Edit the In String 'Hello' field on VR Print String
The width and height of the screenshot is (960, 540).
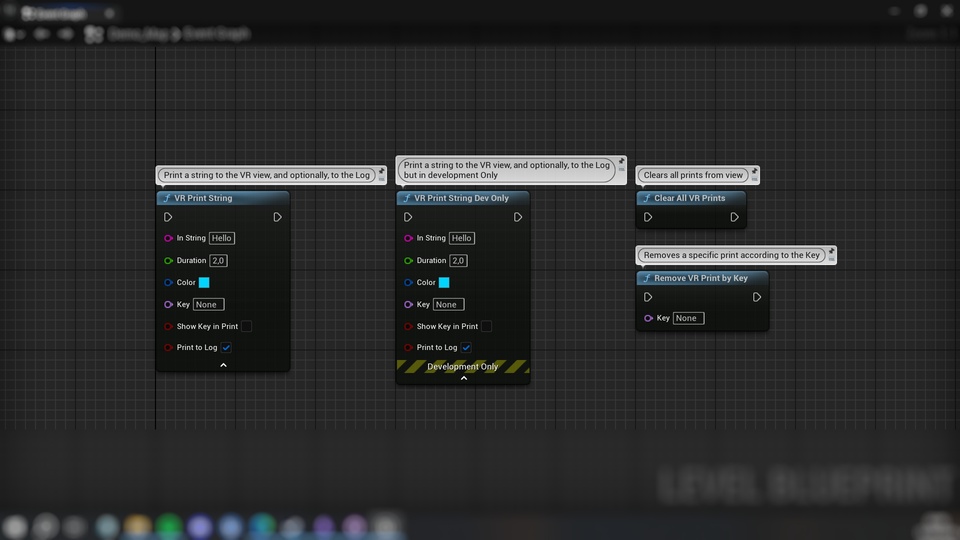pyautogui.click(x=222, y=238)
